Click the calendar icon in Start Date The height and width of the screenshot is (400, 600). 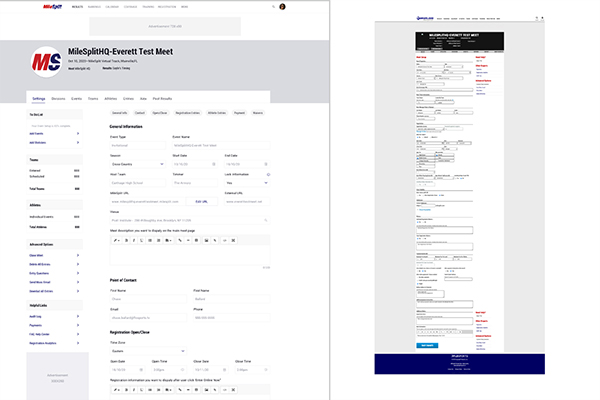pyautogui.click(x=216, y=164)
